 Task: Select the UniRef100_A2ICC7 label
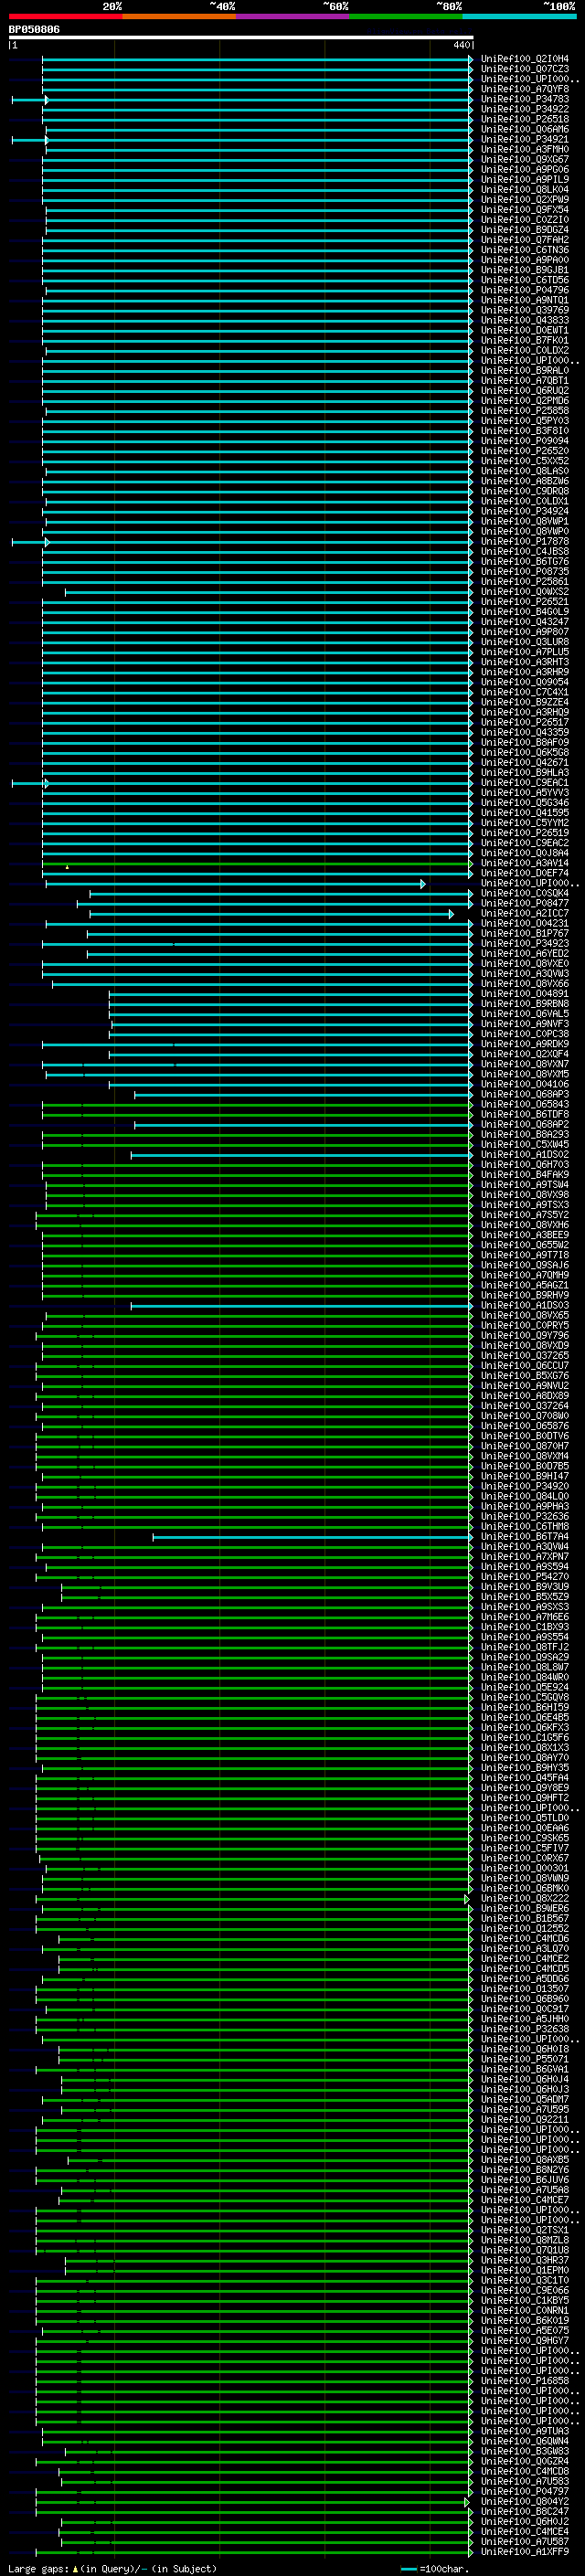click(x=525, y=913)
